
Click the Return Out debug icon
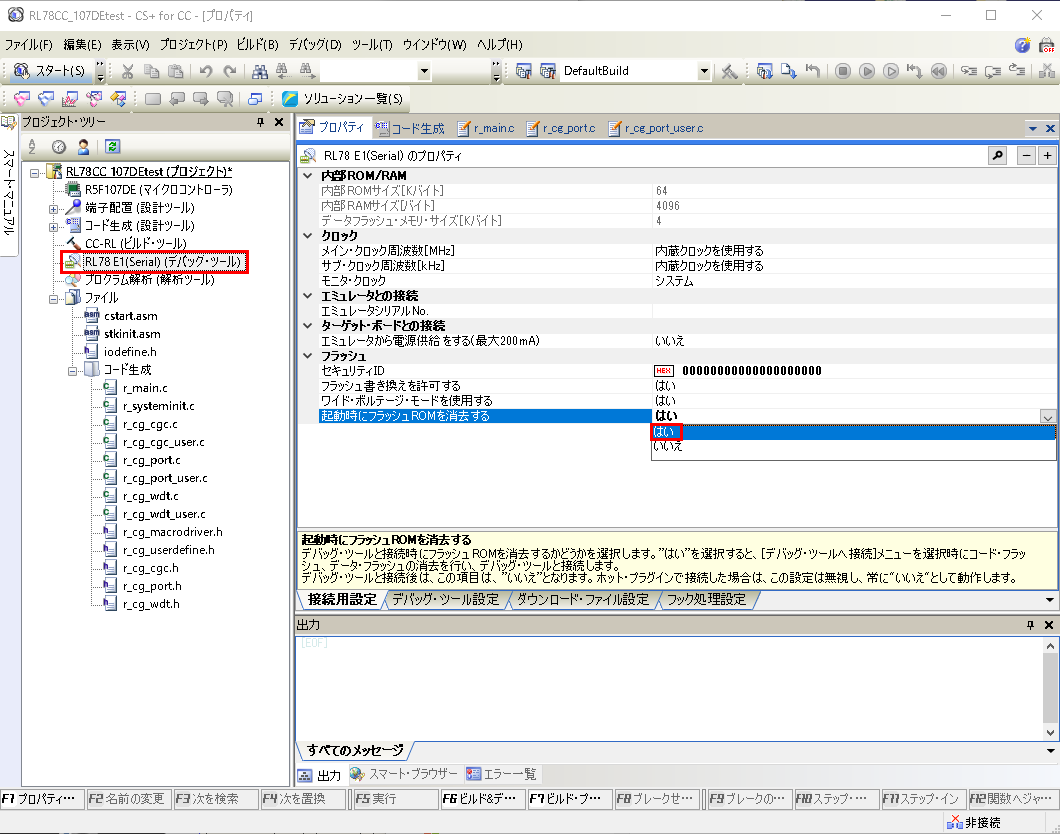(x=1017, y=71)
